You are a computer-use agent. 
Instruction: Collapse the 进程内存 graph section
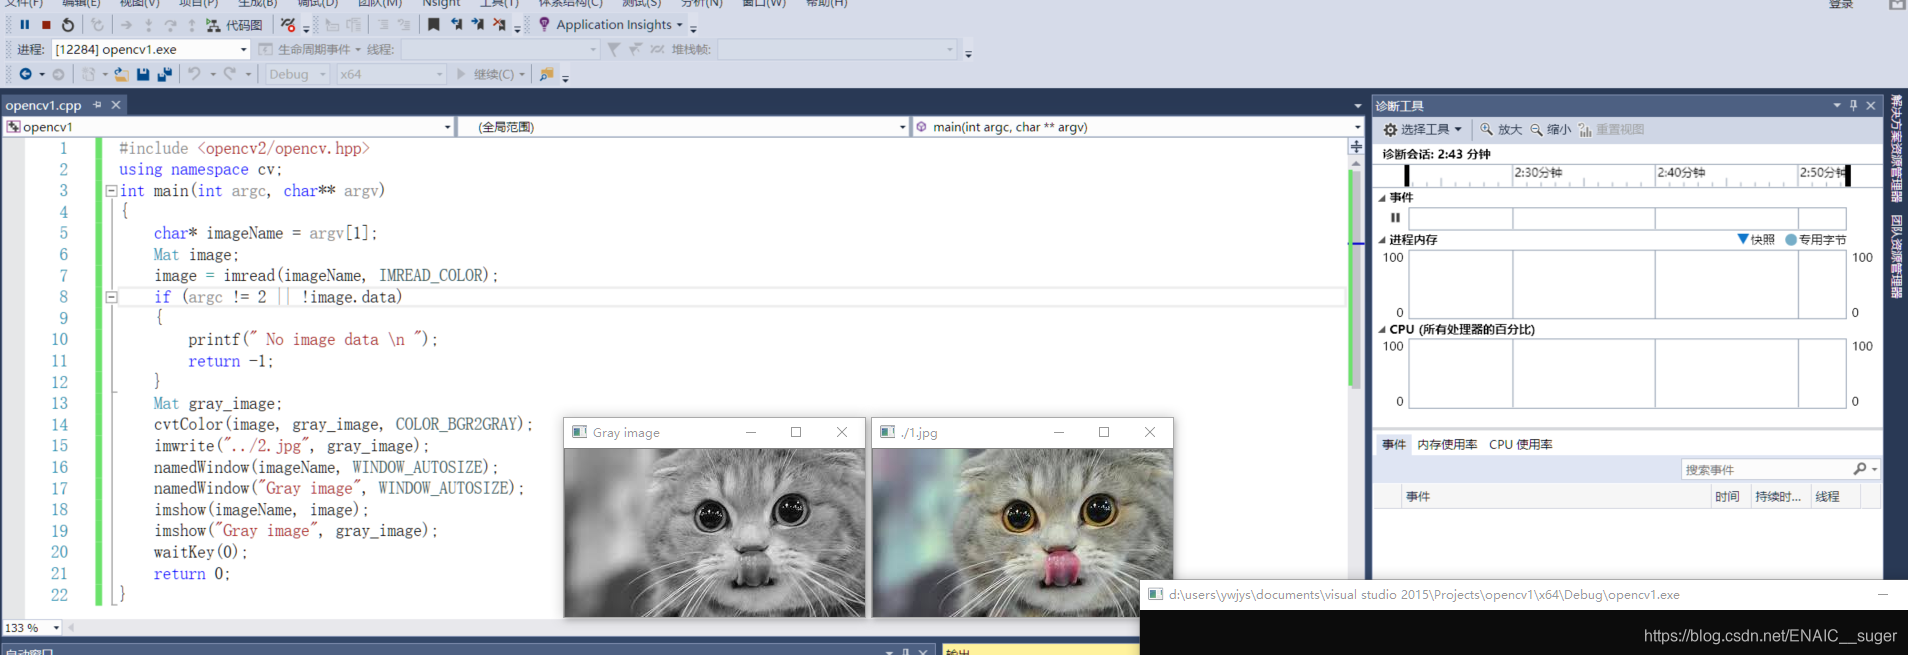click(1382, 240)
